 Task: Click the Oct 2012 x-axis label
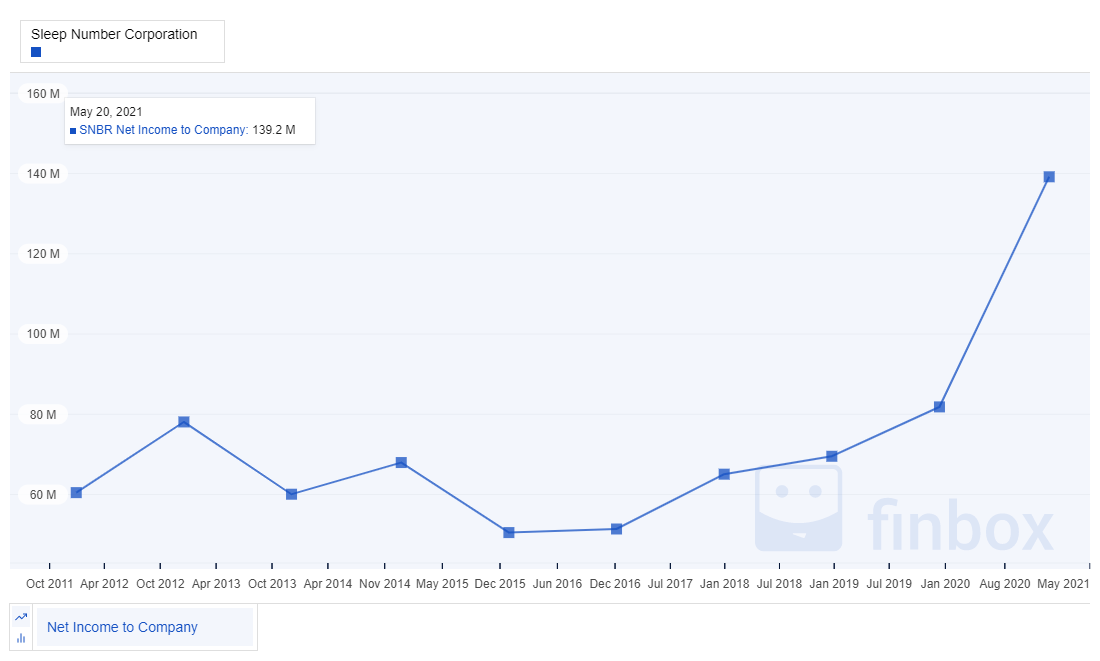tap(160, 583)
